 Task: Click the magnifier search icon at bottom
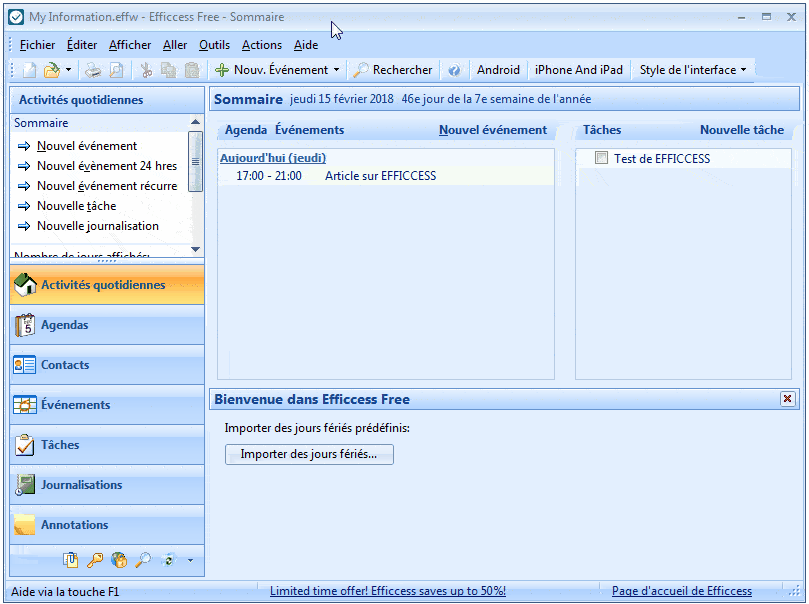143,560
